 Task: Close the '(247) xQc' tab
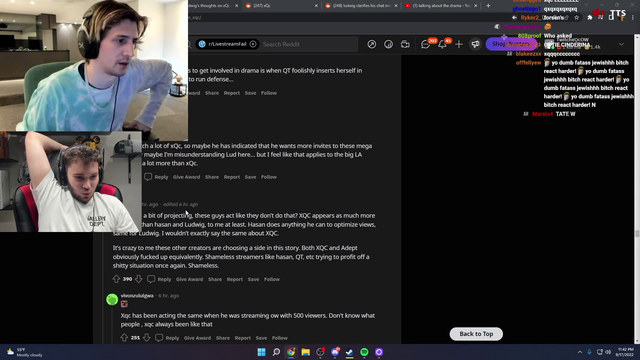coord(316,6)
